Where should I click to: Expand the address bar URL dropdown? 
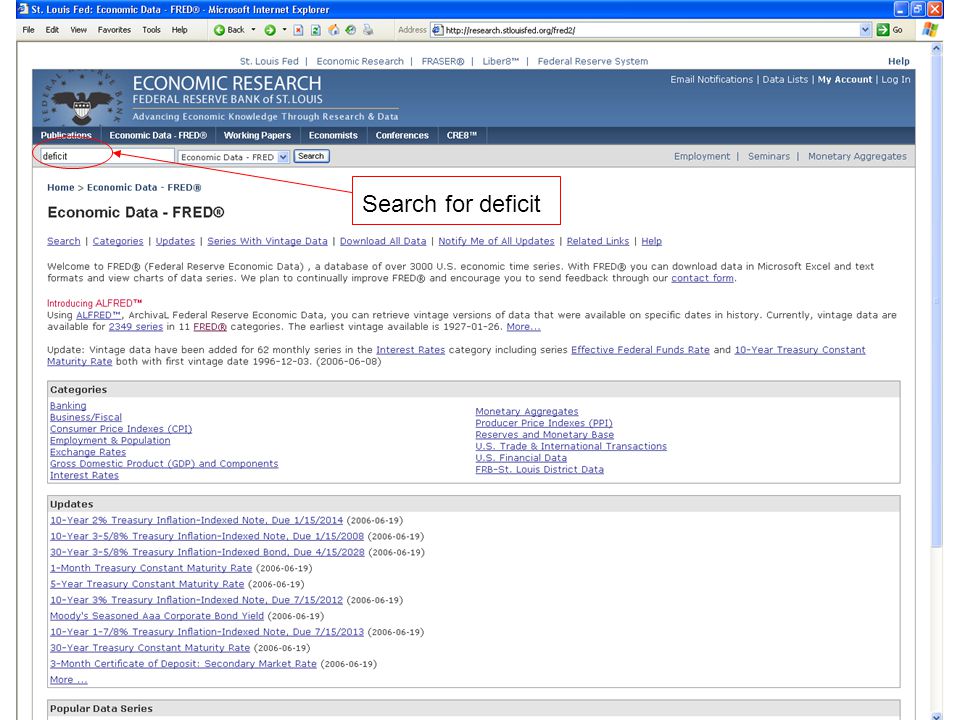(x=864, y=30)
